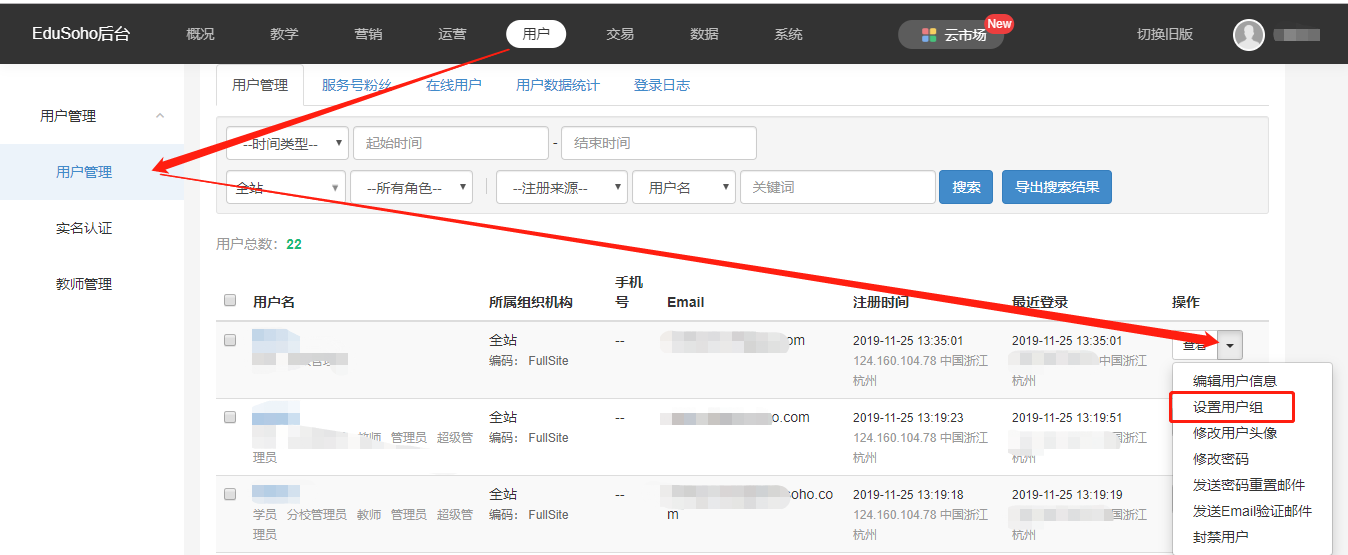
Task: Open the 注册来源 dropdown
Action: coord(561,187)
